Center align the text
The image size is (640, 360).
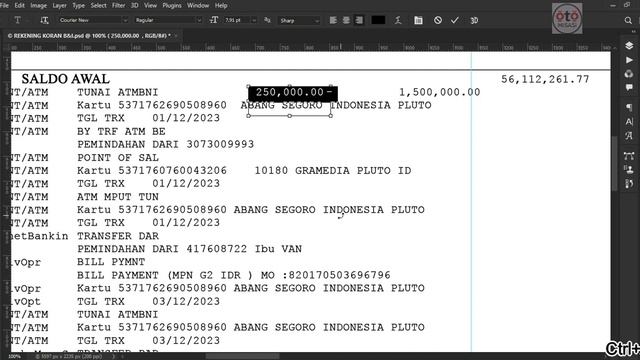tap(346, 20)
